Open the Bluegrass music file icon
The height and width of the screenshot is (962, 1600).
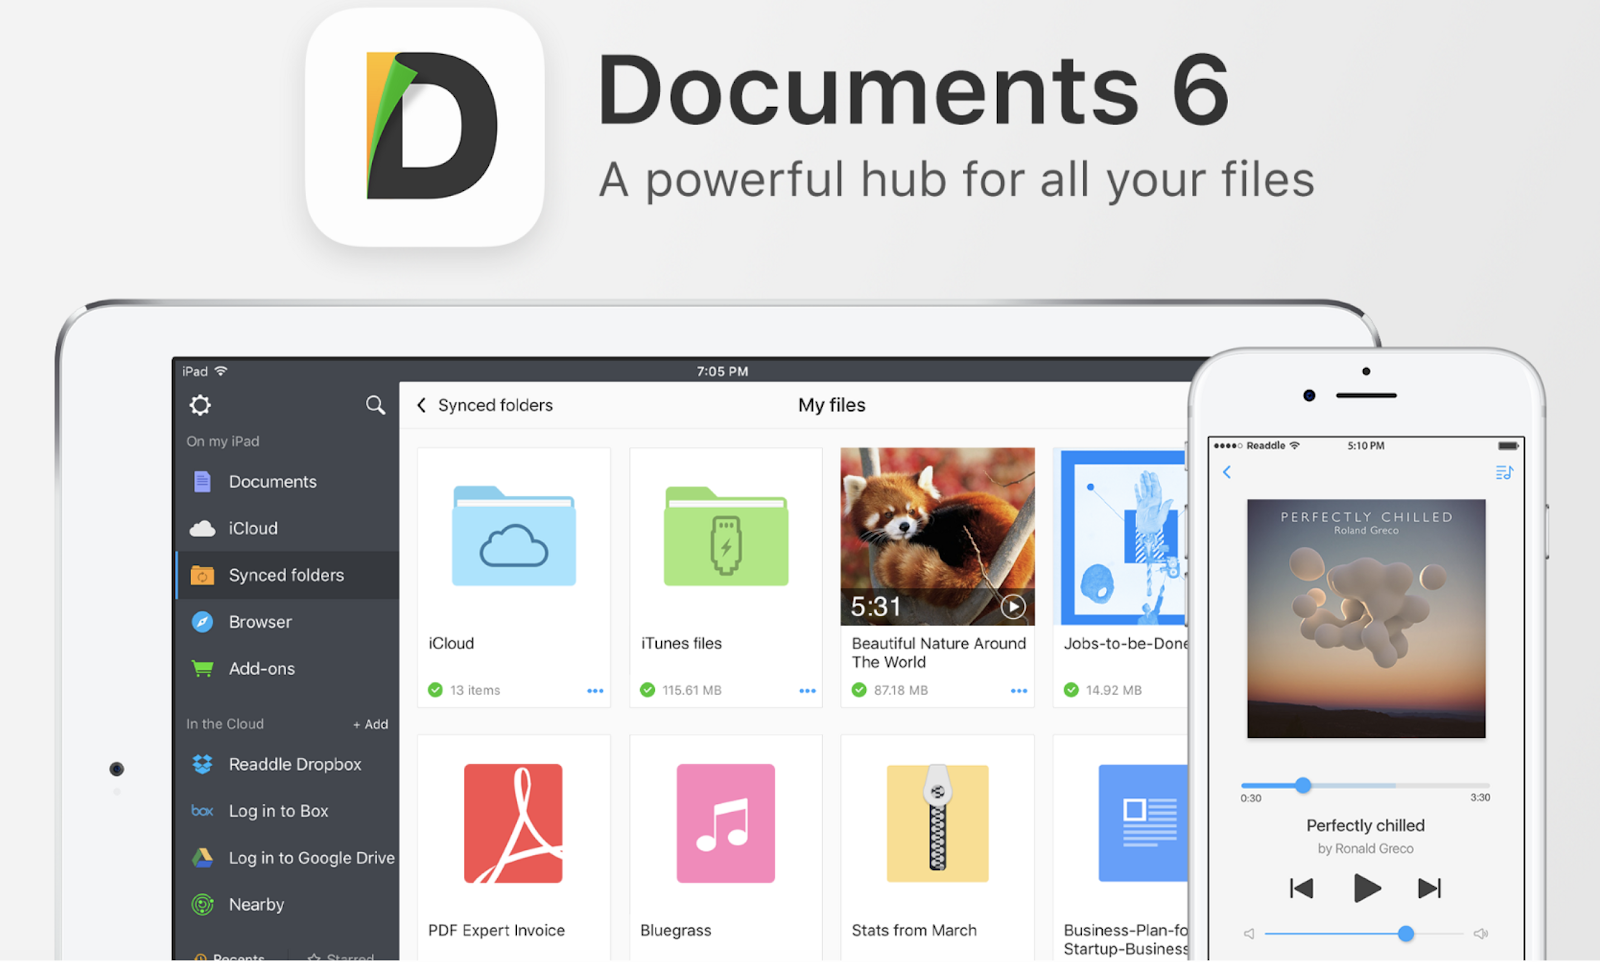(726, 824)
